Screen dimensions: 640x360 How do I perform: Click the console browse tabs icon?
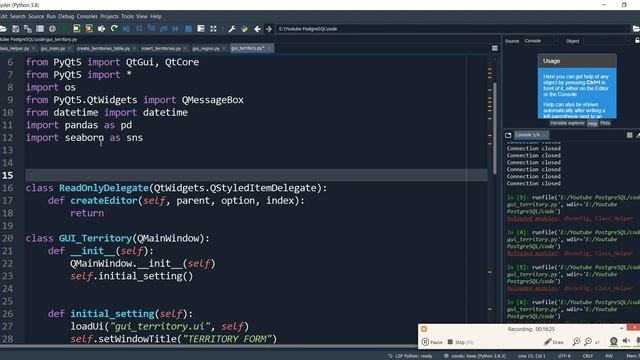click(x=508, y=135)
